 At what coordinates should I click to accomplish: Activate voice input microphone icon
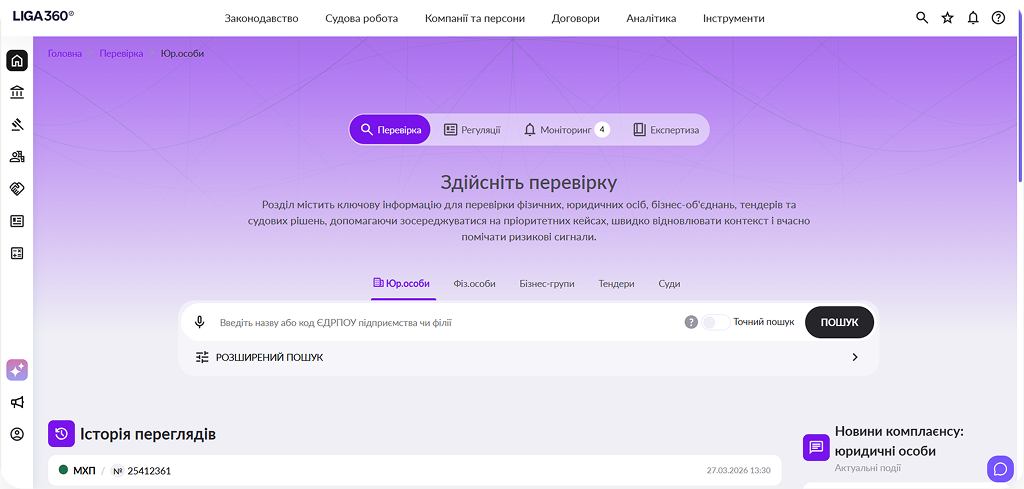pos(200,323)
